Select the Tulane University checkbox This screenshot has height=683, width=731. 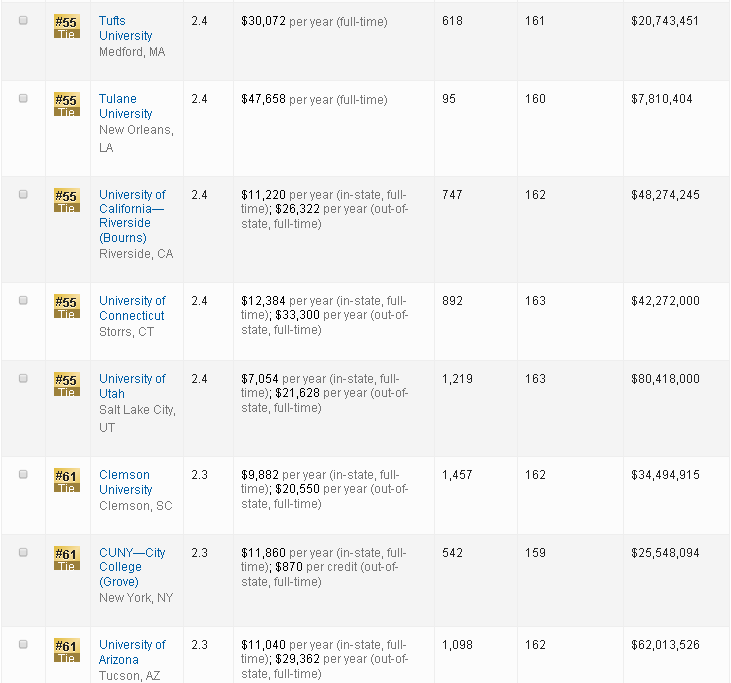(23, 99)
